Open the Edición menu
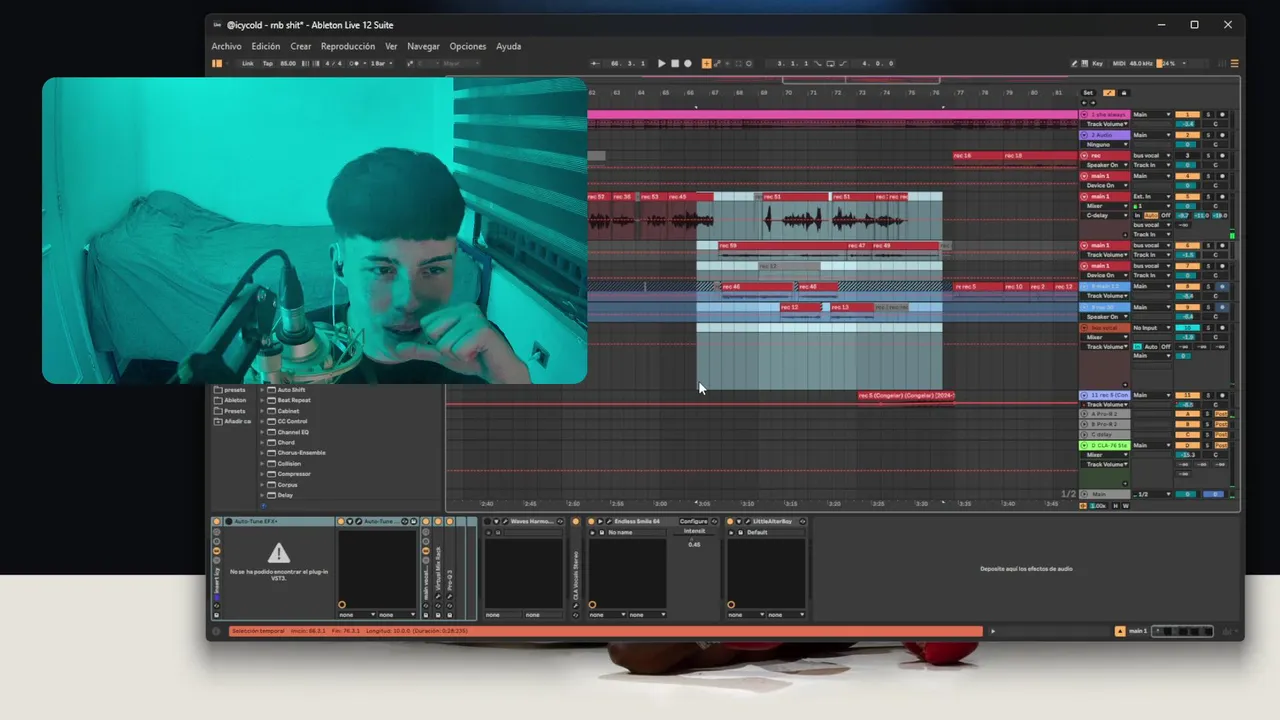The width and height of the screenshot is (1280, 720). [x=265, y=46]
